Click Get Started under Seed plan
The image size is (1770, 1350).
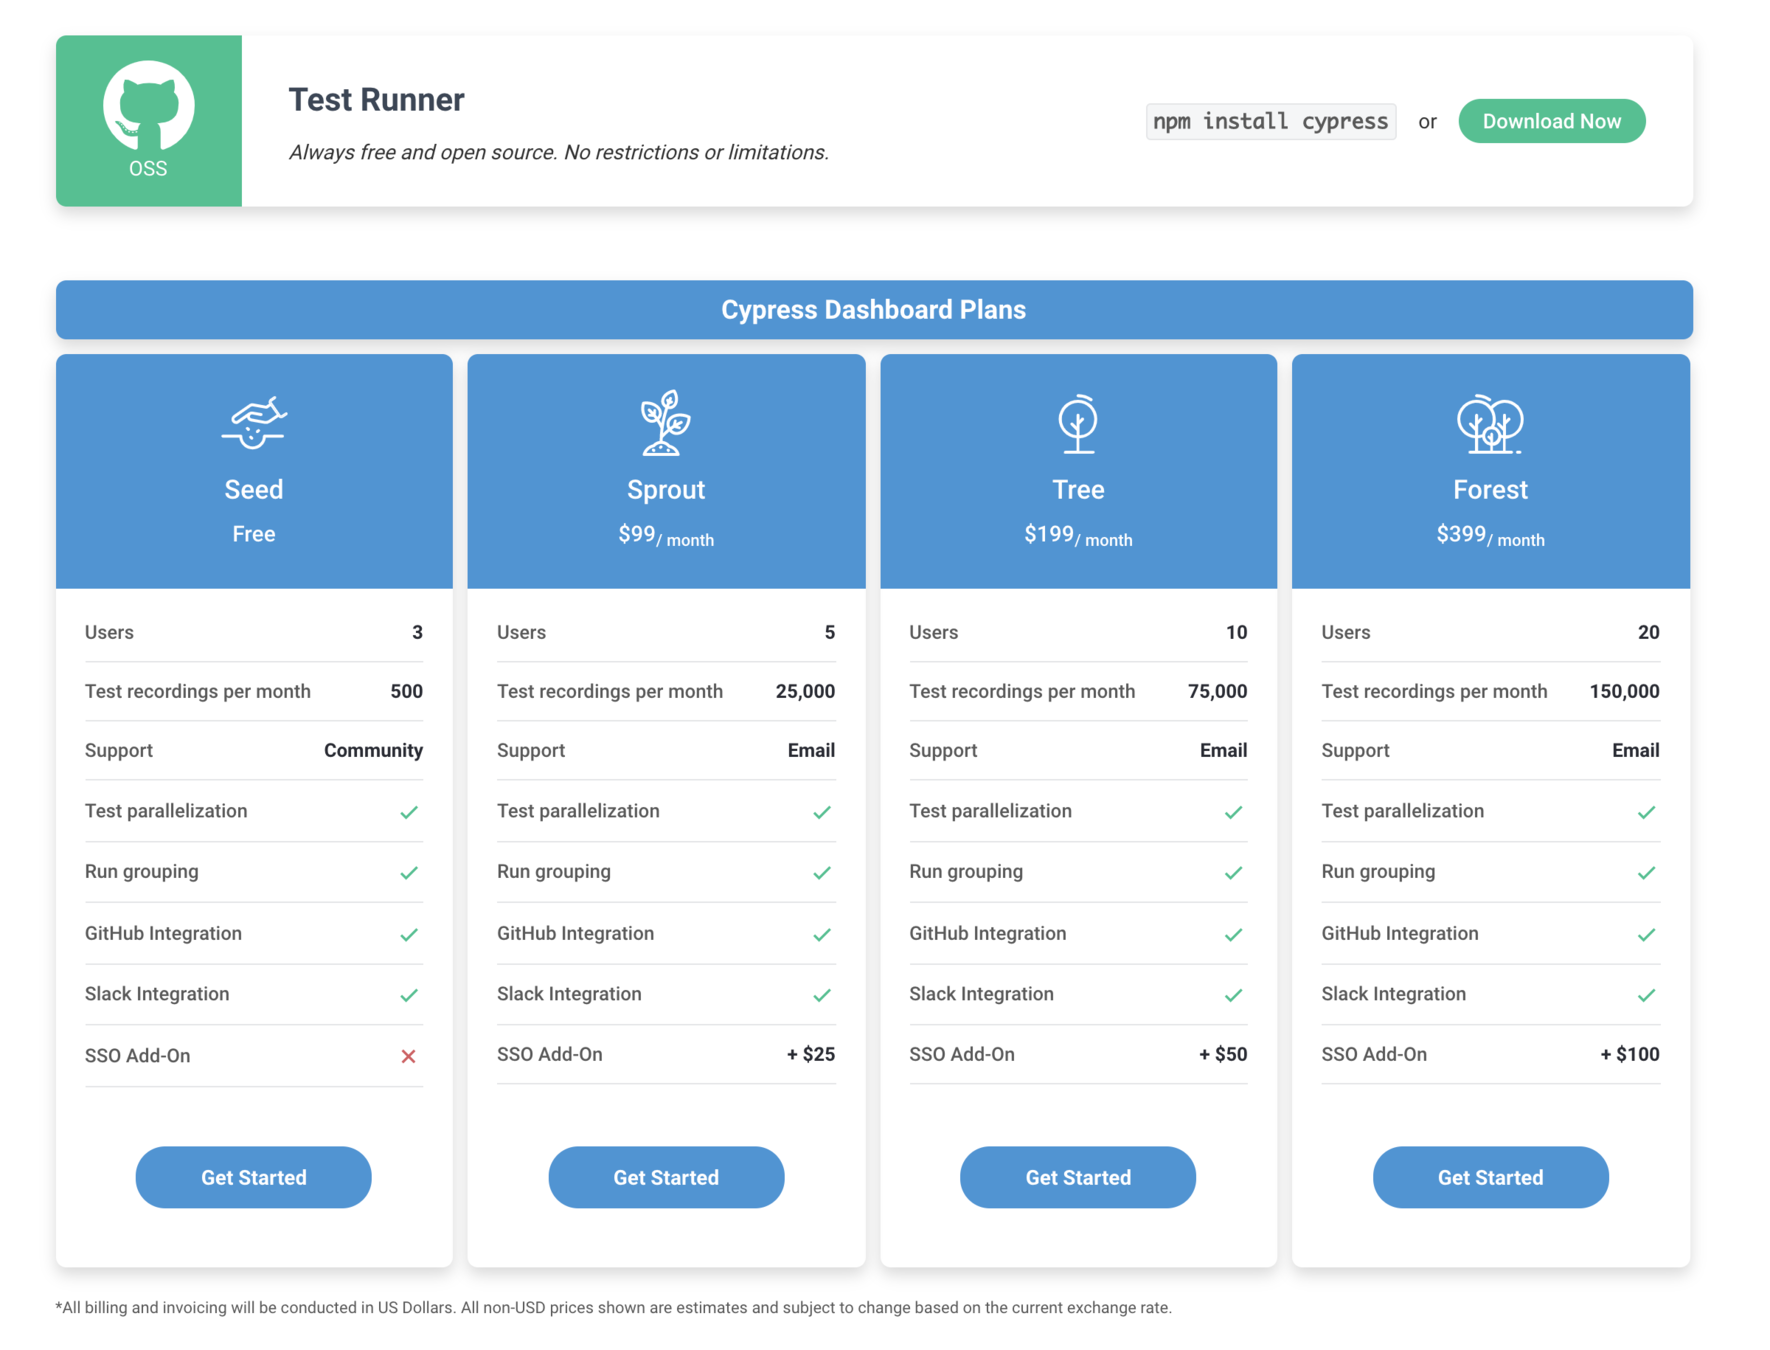pos(254,1177)
